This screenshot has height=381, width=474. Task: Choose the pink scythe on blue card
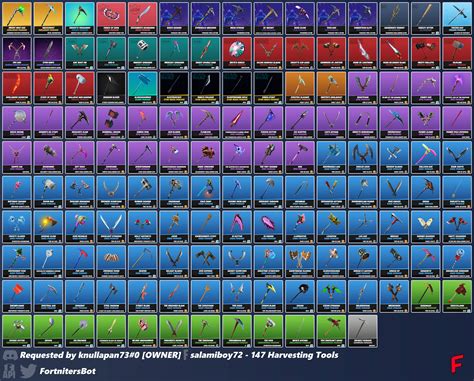(237, 227)
